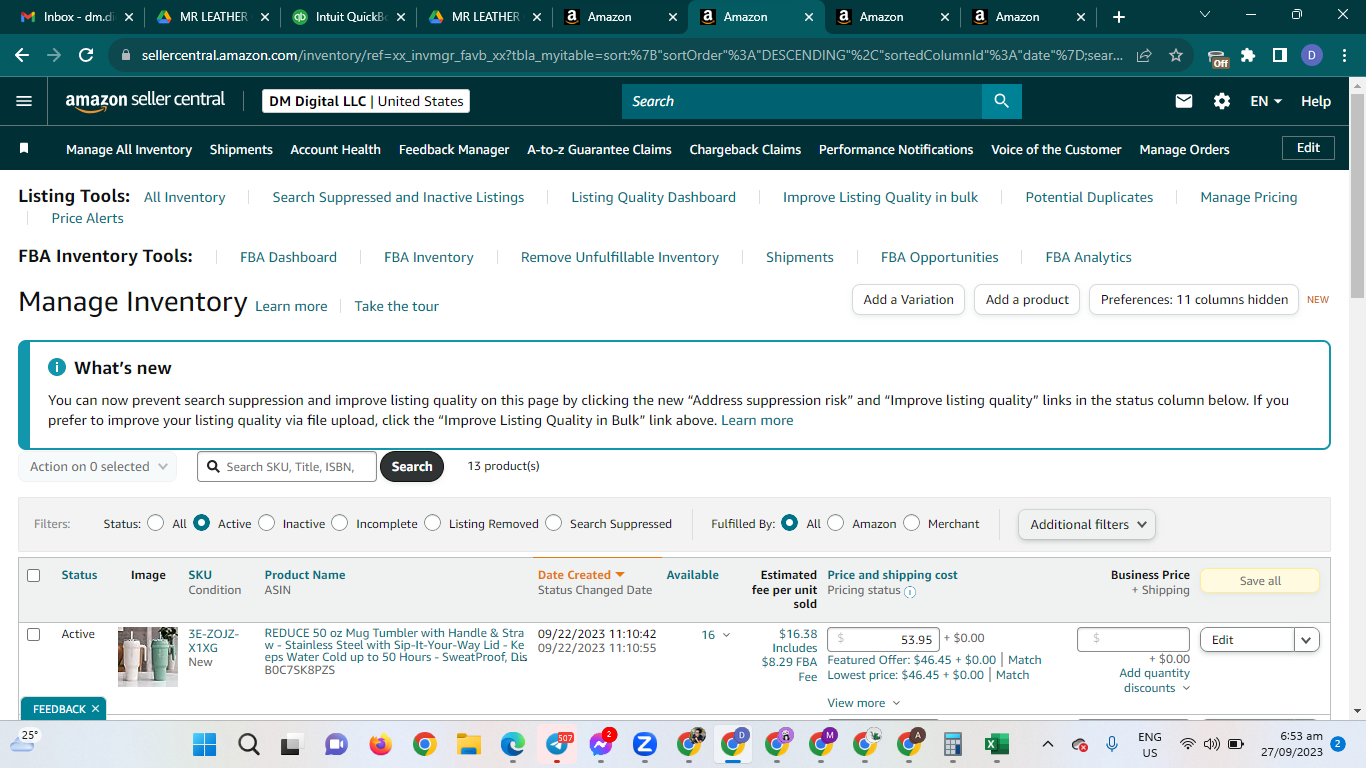Image resolution: width=1366 pixels, height=768 pixels.
Task: Open the Calculator from the taskbar
Action: 952,744
